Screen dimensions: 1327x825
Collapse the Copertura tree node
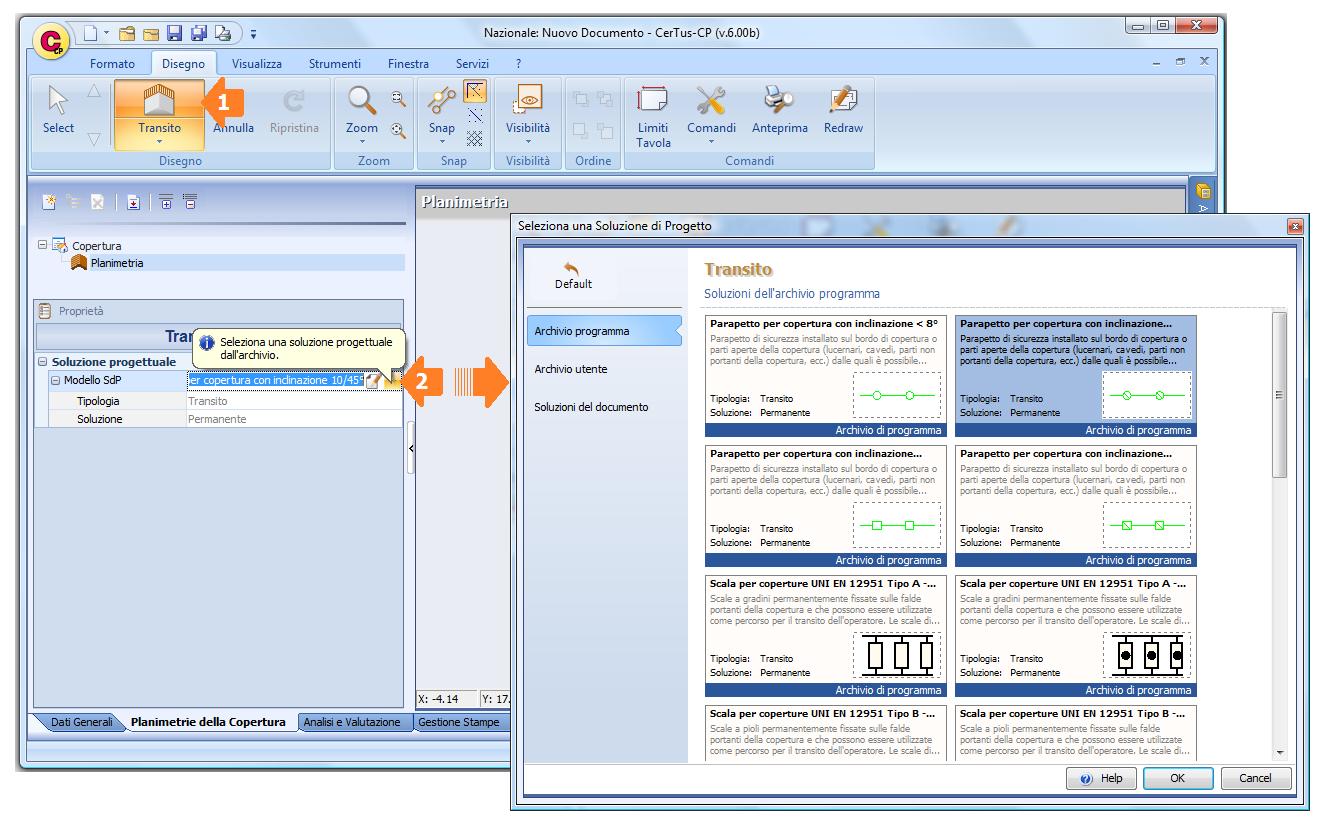coord(43,245)
